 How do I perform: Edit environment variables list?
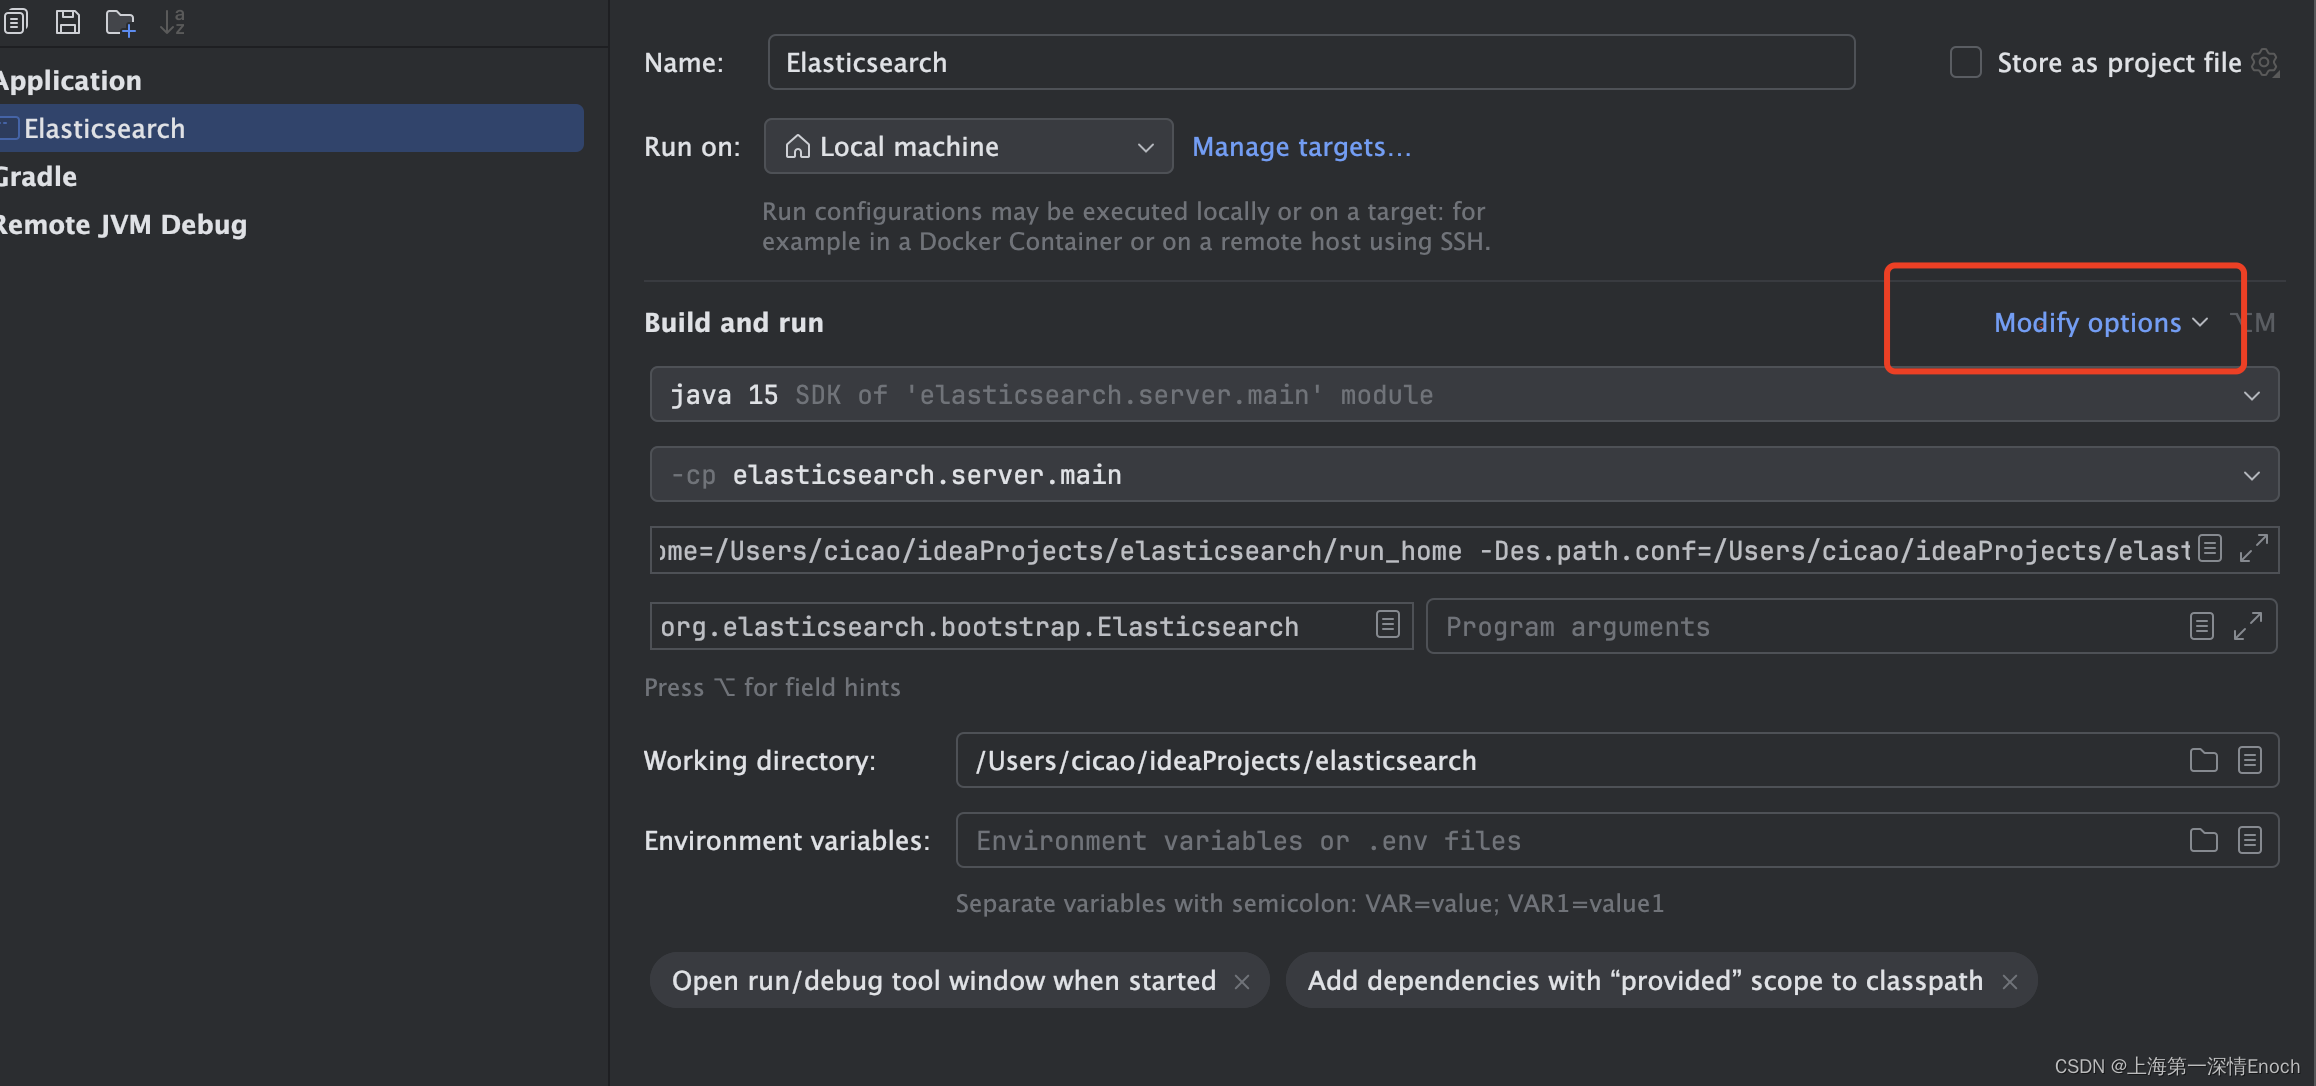pyautogui.click(x=2250, y=840)
